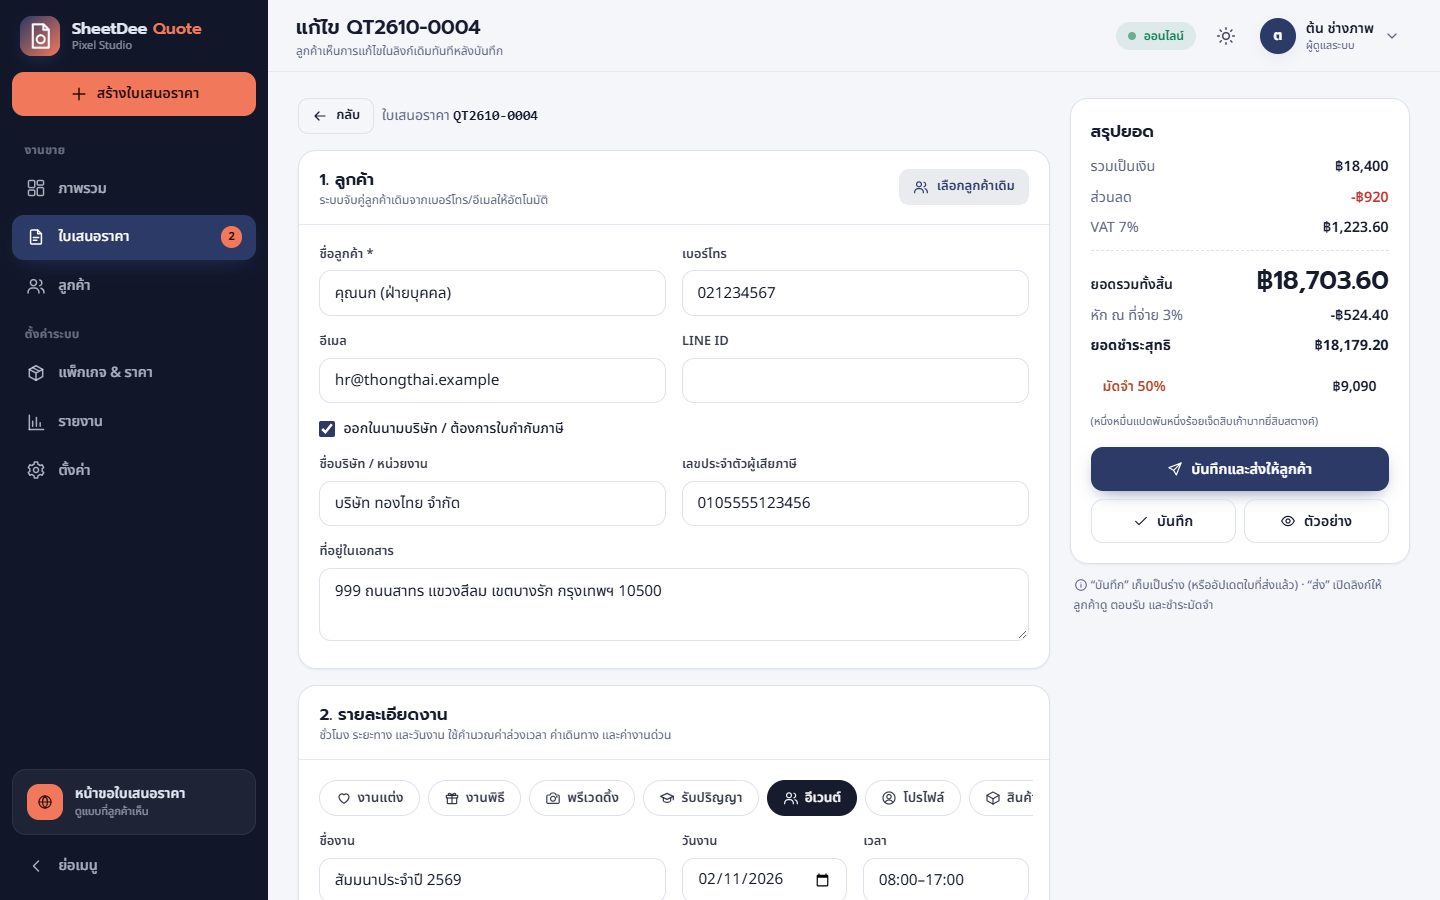Viewport: 1440px width, 900px height.
Task: Select the งานพิธี ceremony job type
Action: (x=474, y=798)
